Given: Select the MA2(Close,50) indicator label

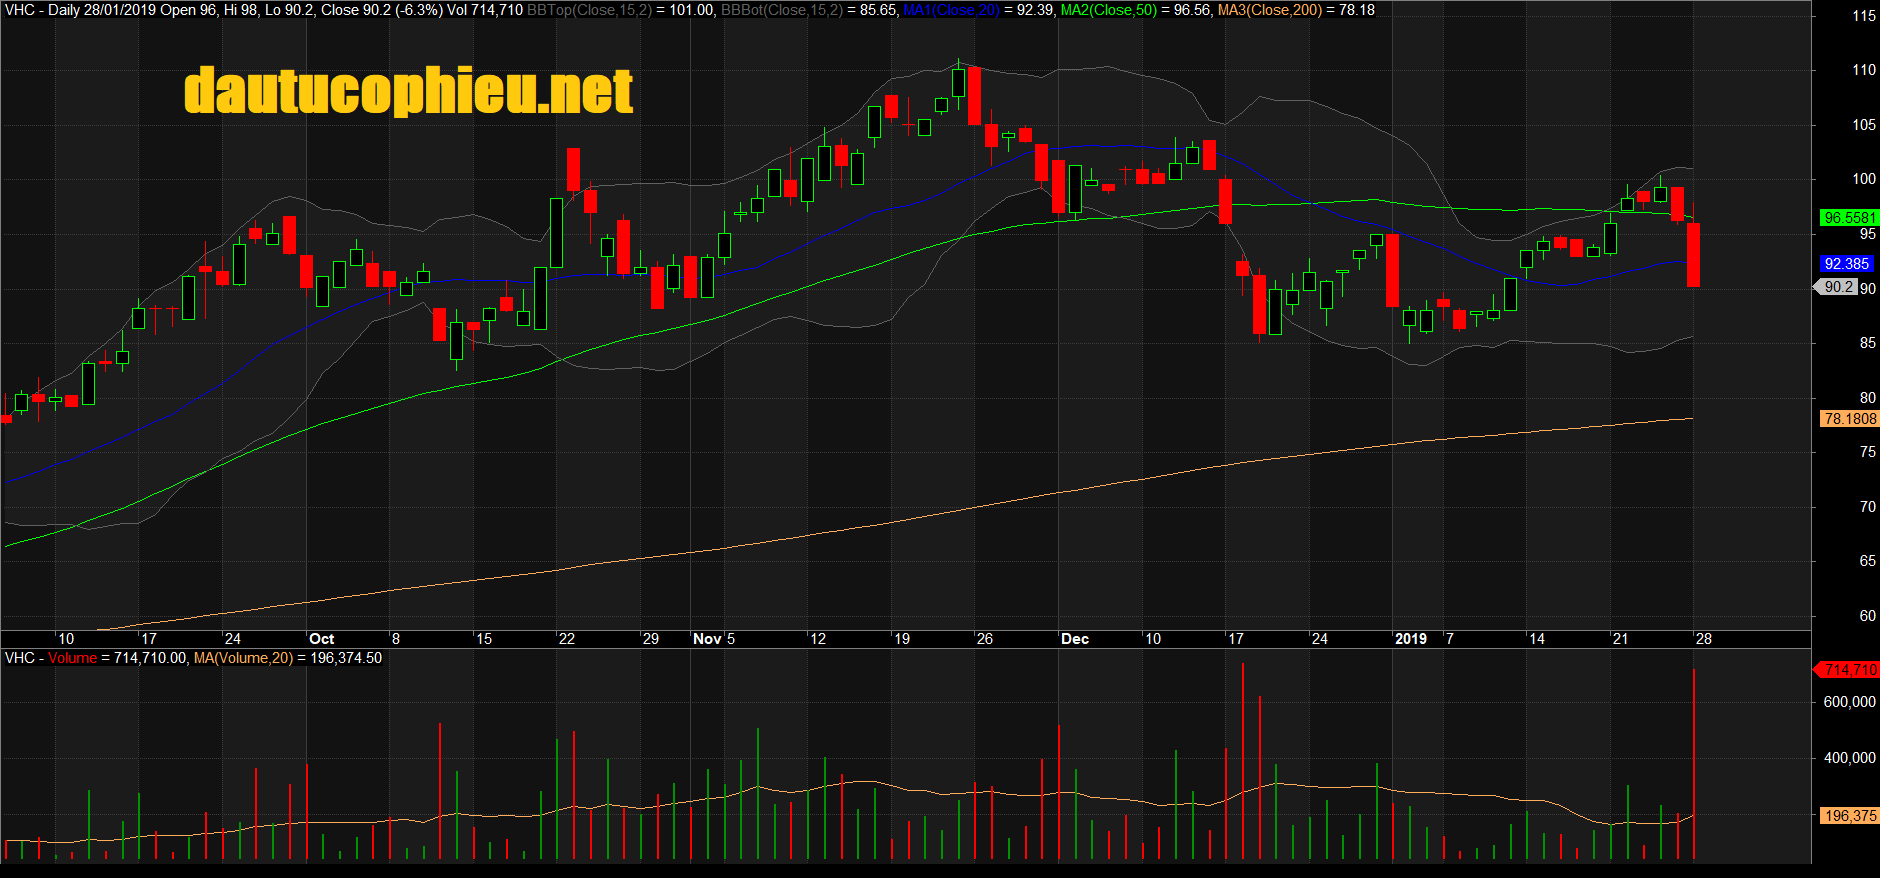Looking at the screenshot, I should (1108, 10).
